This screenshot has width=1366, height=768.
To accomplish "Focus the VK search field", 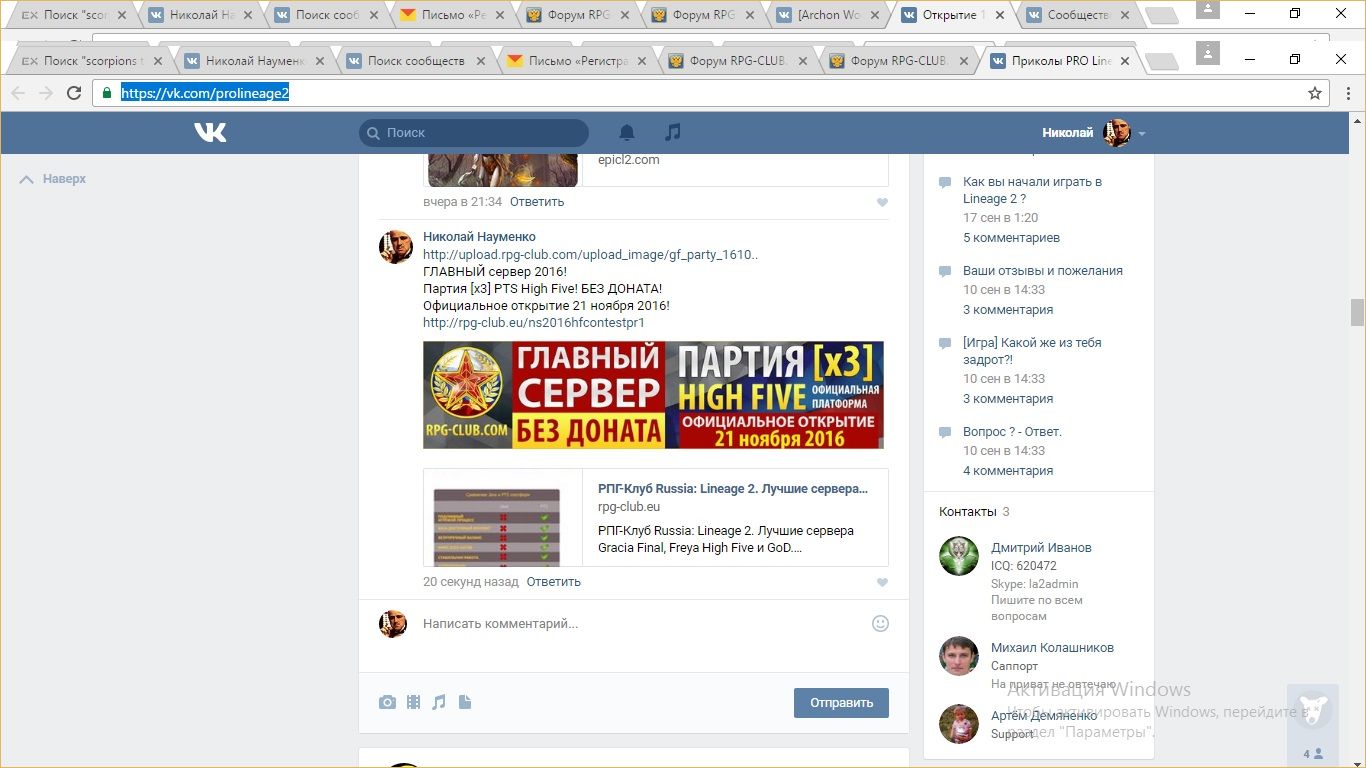I will (x=474, y=133).
